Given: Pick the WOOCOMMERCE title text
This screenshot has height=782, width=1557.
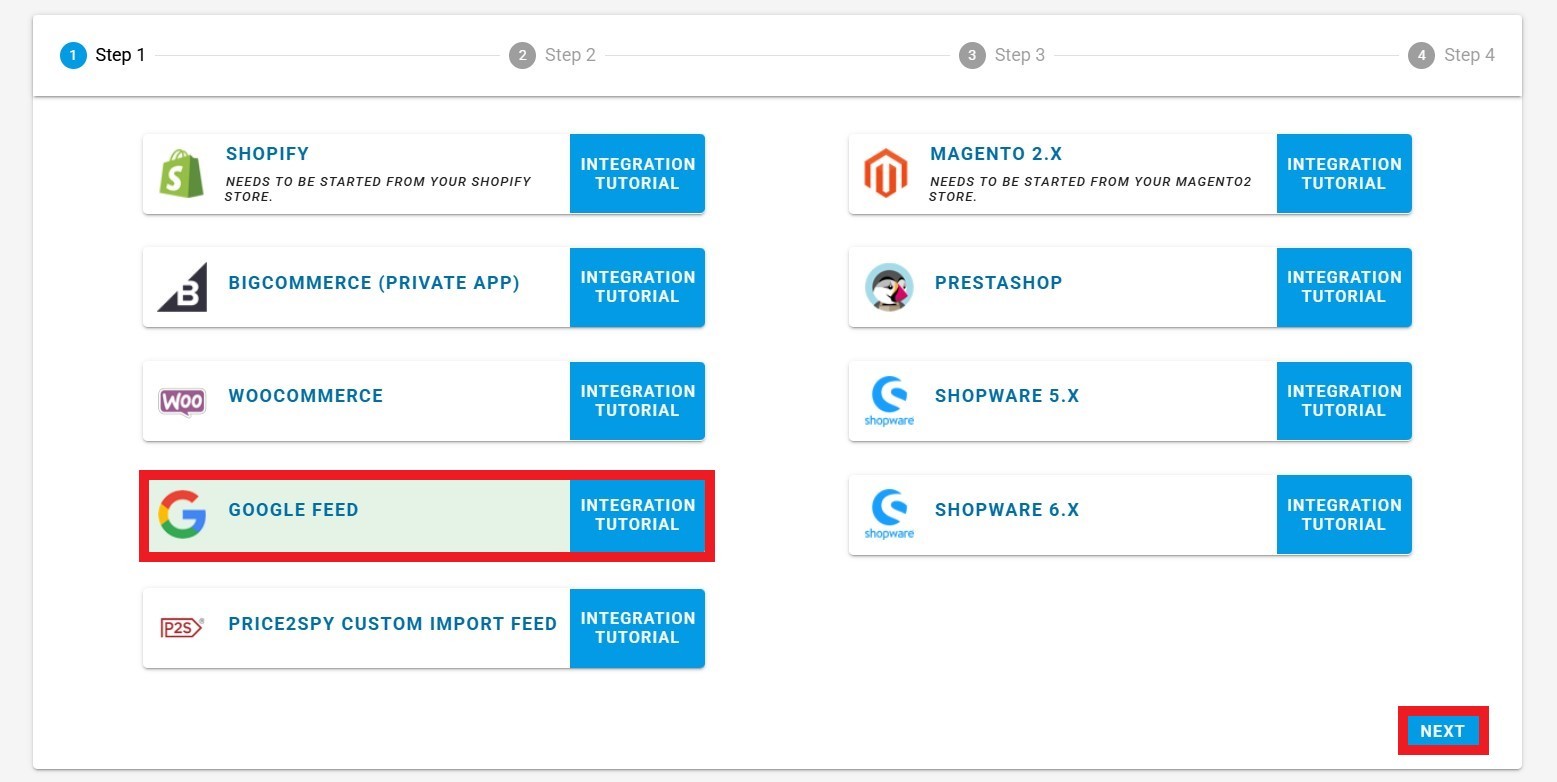Looking at the screenshot, I should click(306, 396).
